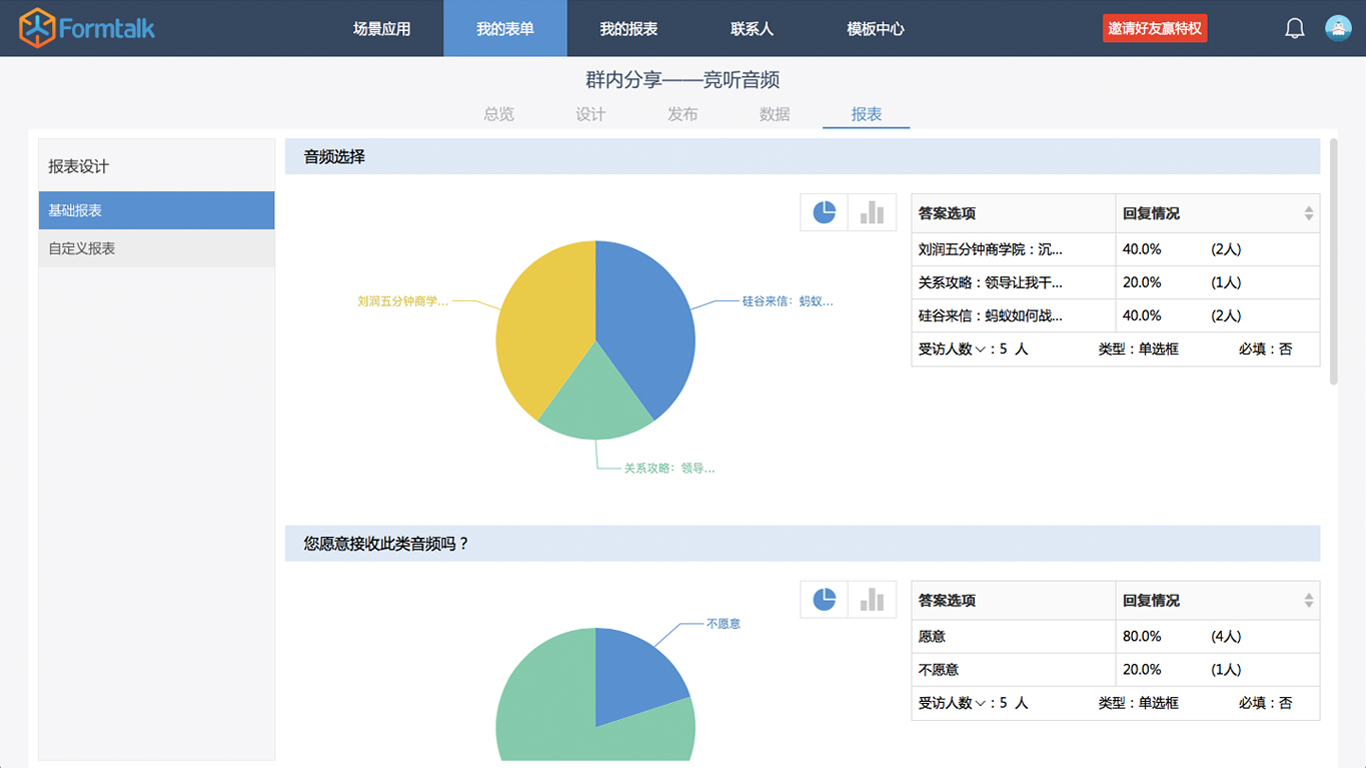Click the 报表设计 sidebar title
The image size is (1366, 768).
pyautogui.click(x=78, y=166)
